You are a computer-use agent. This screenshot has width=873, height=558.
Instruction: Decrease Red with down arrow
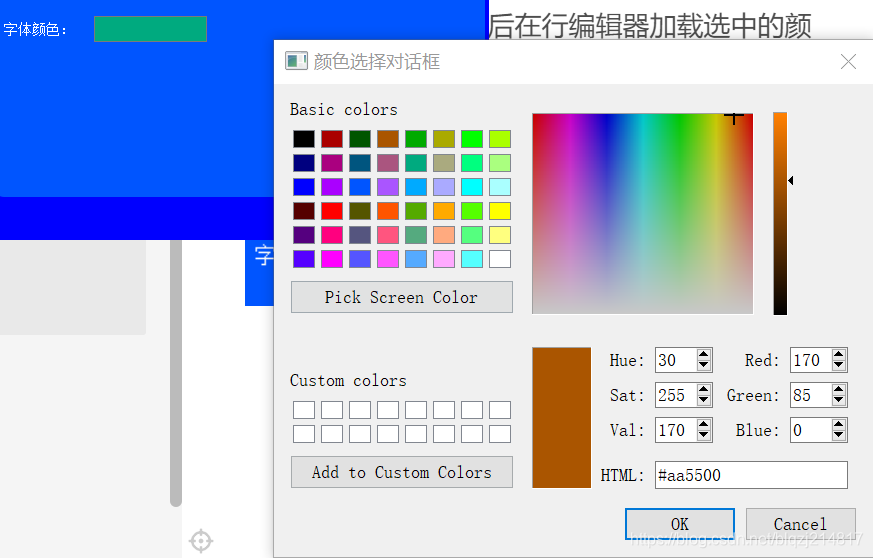coord(839,366)
